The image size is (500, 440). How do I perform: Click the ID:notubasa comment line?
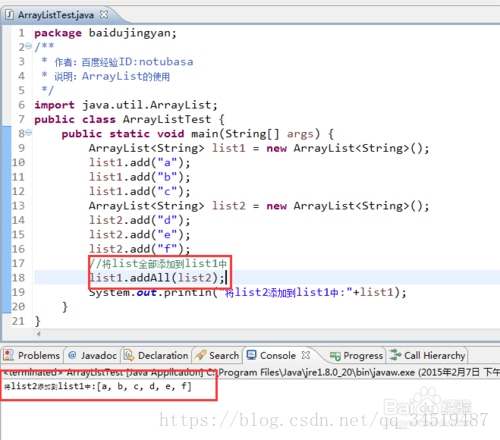(117, 62)
